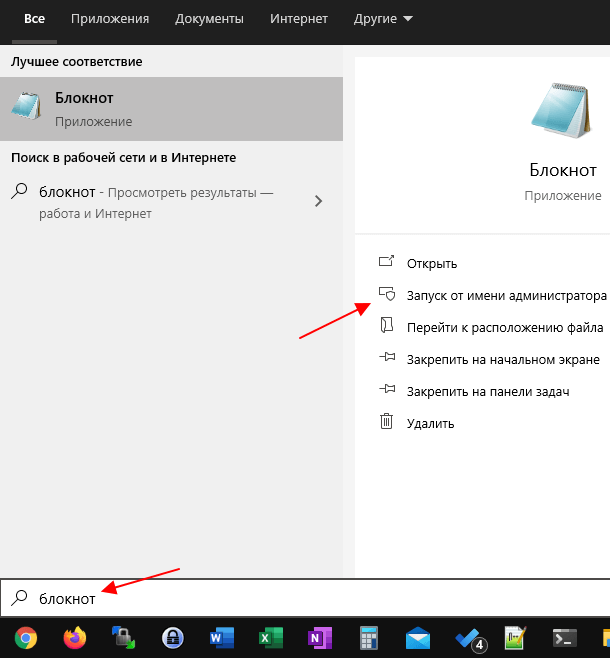
Task: Open Google Chrome from the taskbar
Action: point(26,638)
